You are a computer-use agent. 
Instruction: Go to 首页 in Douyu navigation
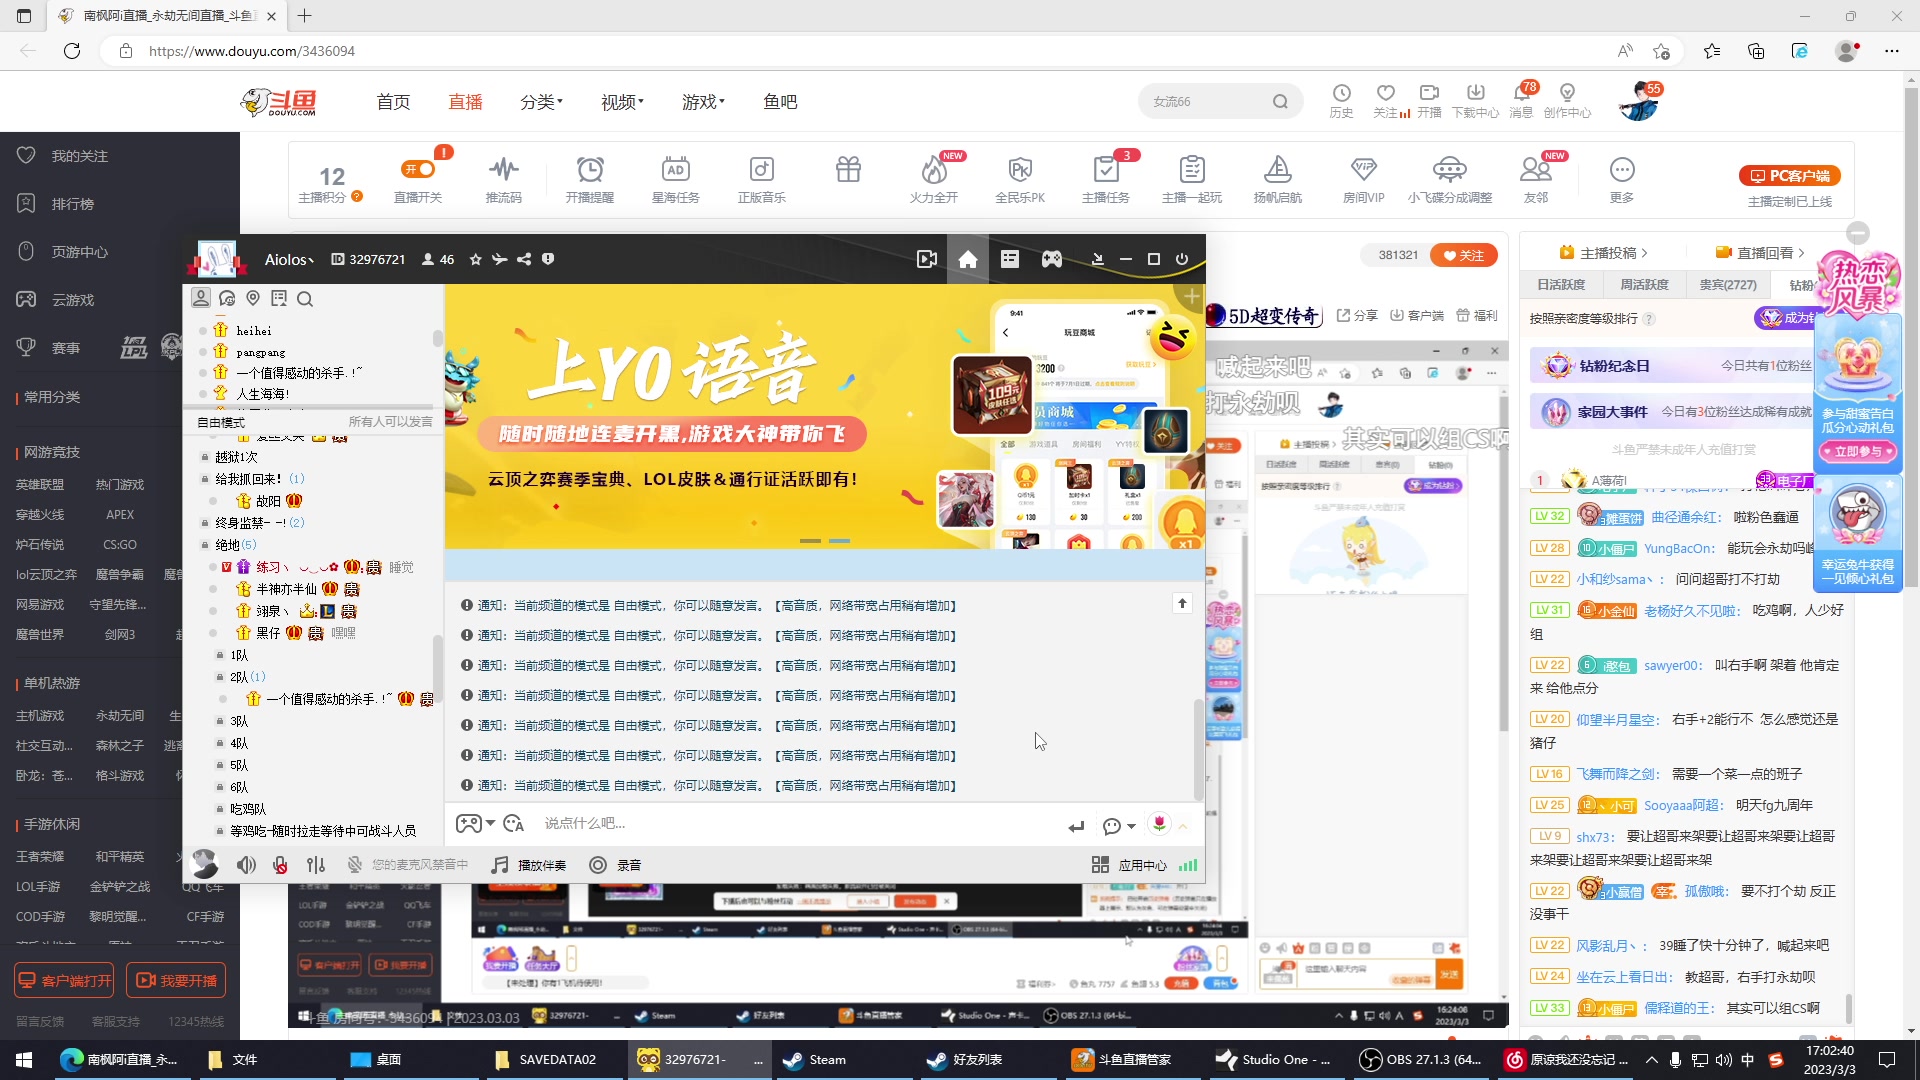point(393,102)
